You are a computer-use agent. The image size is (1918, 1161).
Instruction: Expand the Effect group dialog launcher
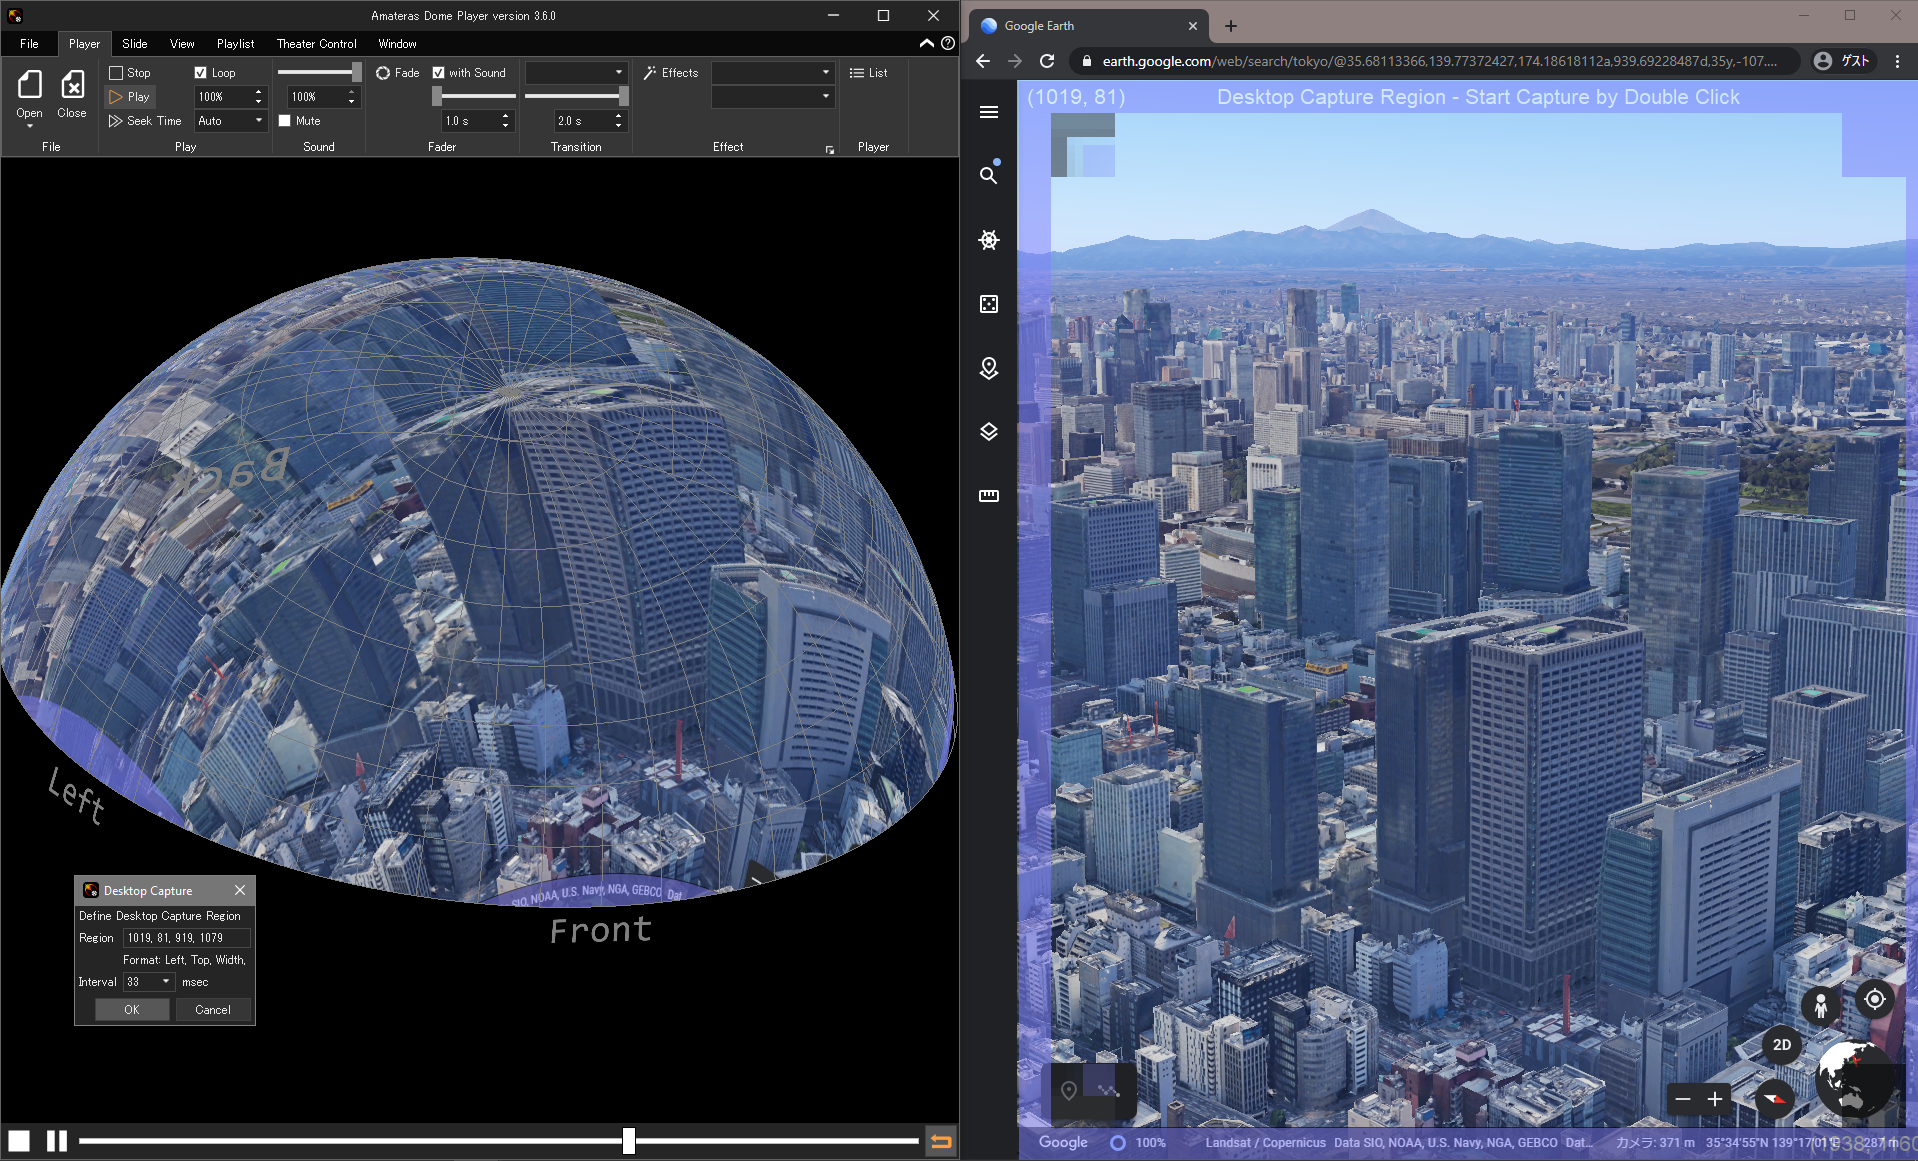pyautogui.click(x=830, y=150)
